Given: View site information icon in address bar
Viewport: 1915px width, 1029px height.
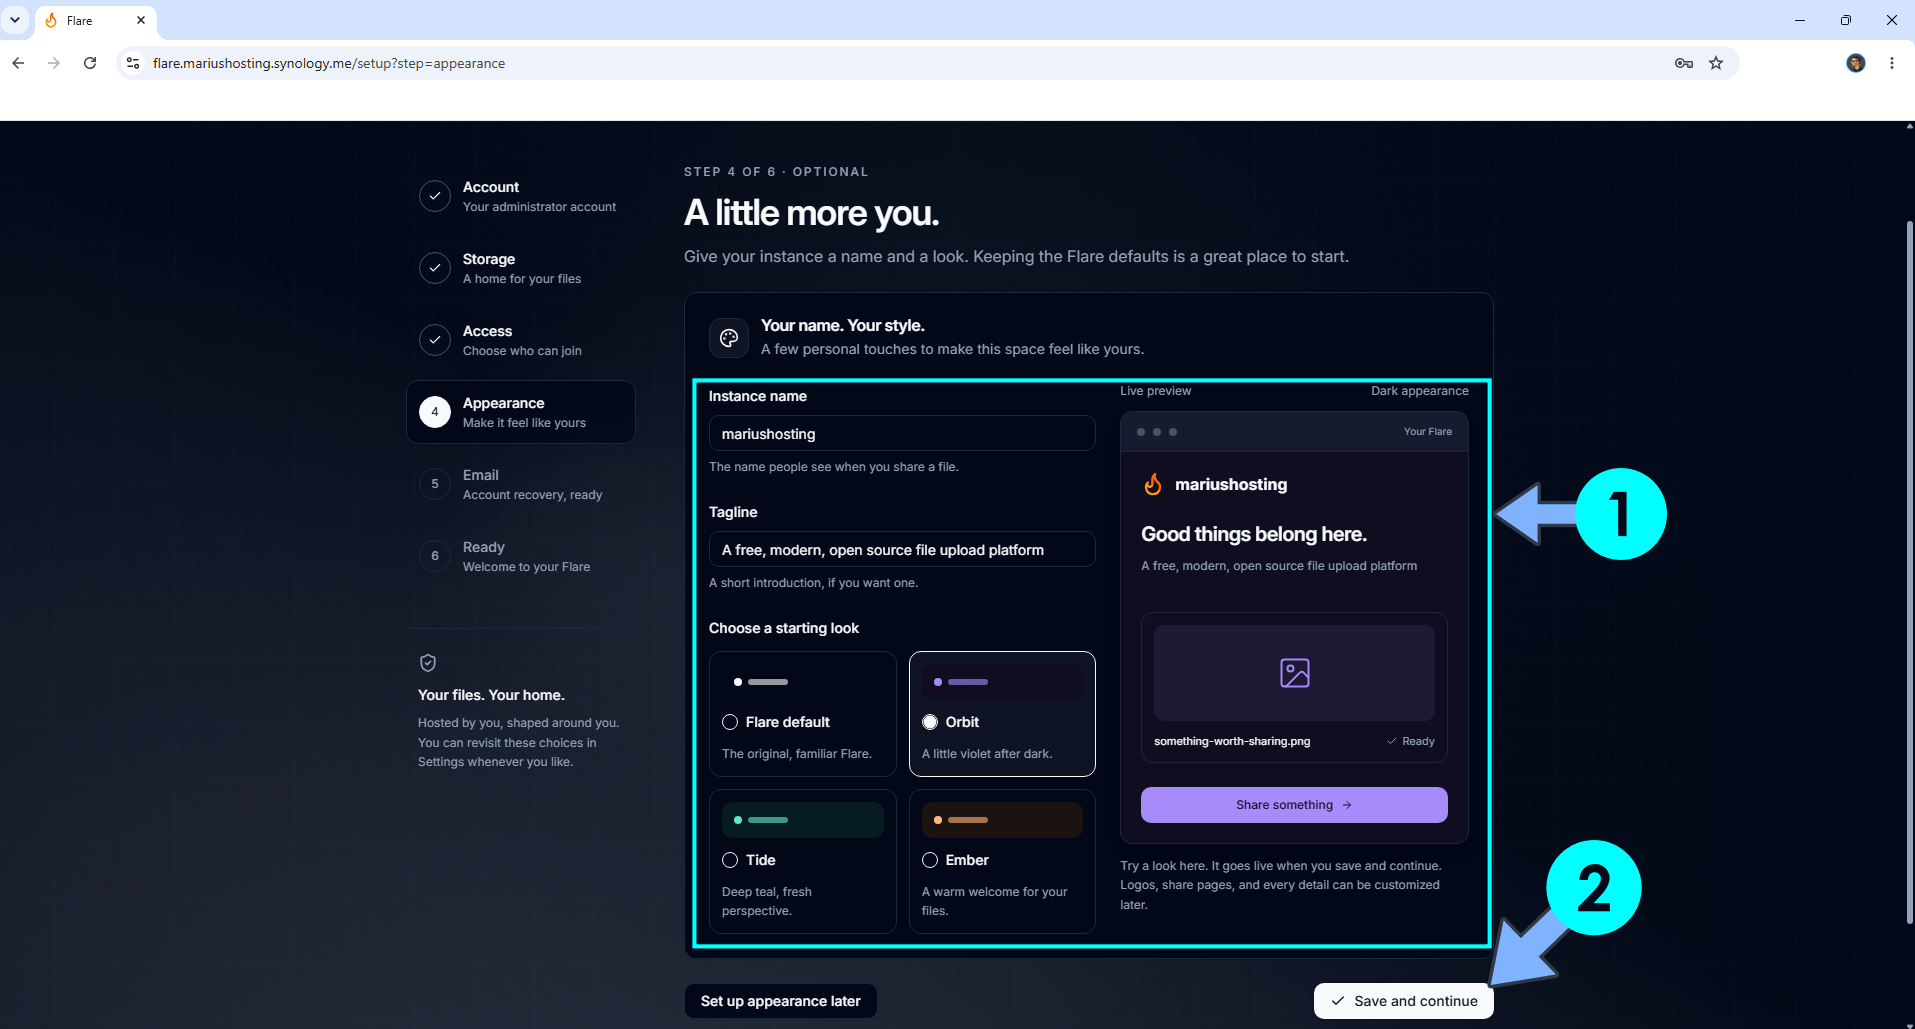Looking at the screenshot, I should (x=133, y=63).
